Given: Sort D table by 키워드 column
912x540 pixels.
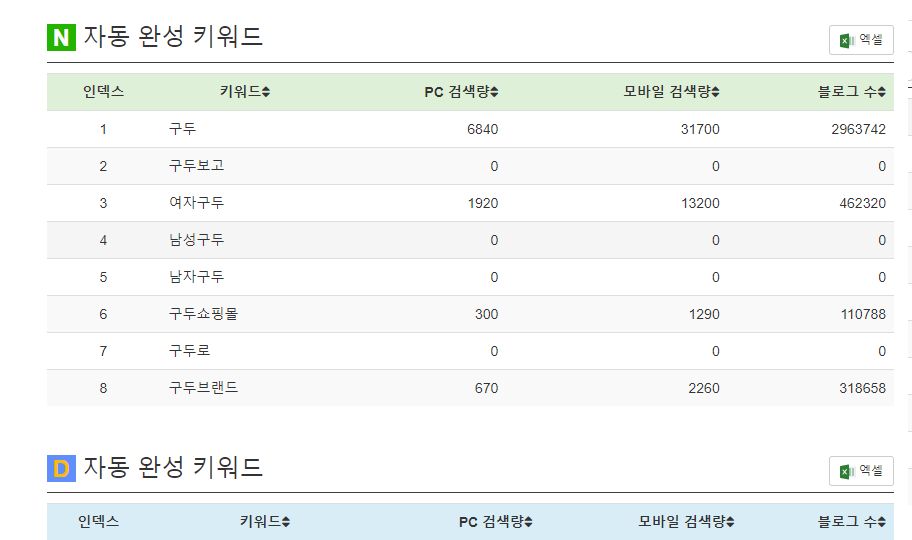Looking at the screenshot, I should (x=265, y=521).
